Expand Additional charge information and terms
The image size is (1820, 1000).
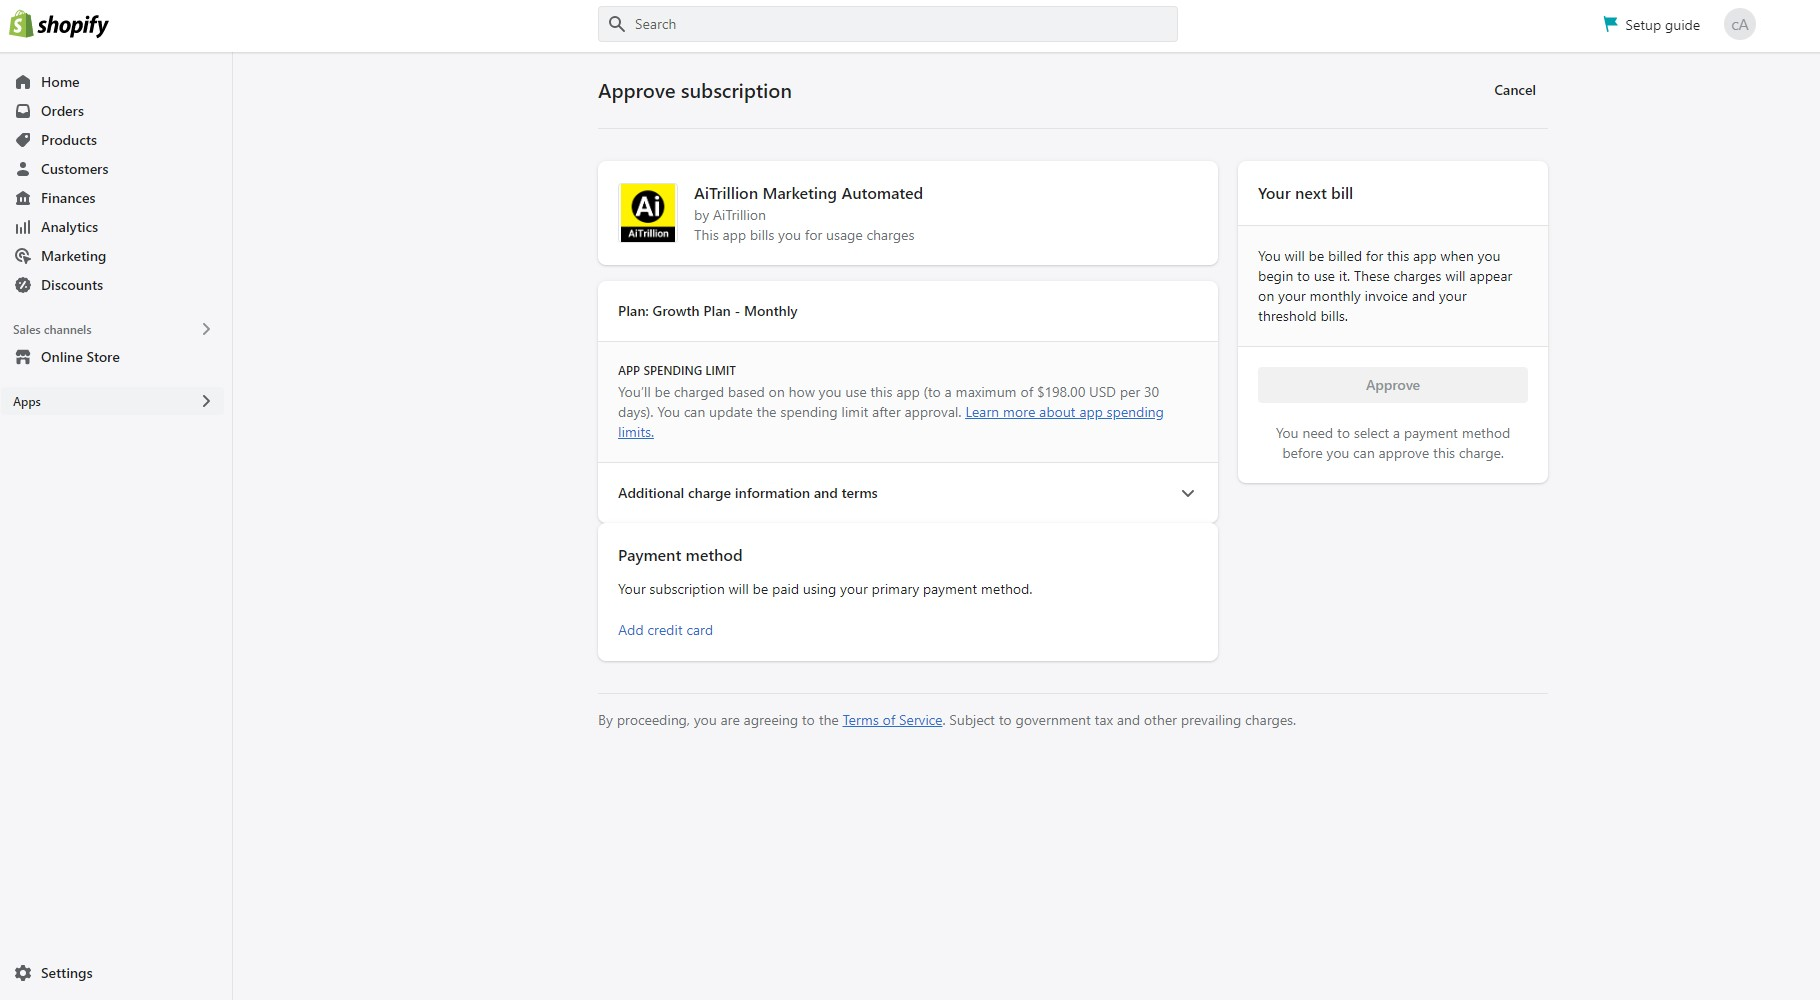[1188, 493]
